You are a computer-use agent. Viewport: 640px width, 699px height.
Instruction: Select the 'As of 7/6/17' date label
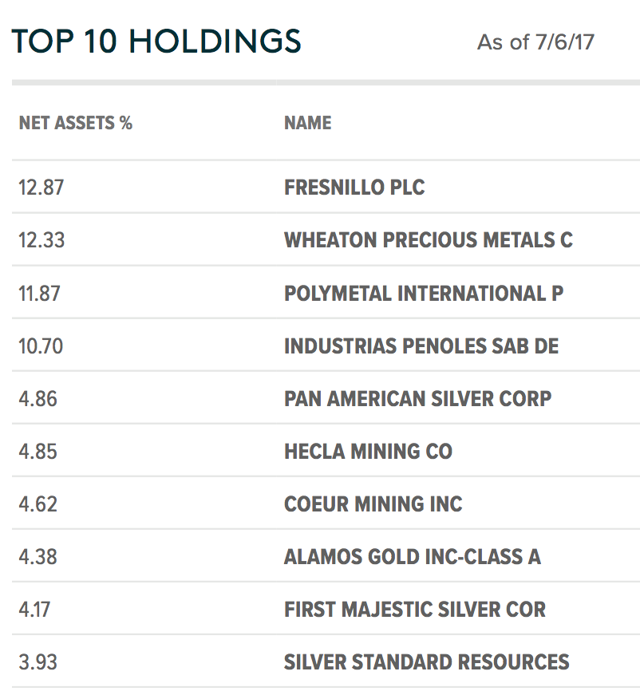click(x=536, y=43)
